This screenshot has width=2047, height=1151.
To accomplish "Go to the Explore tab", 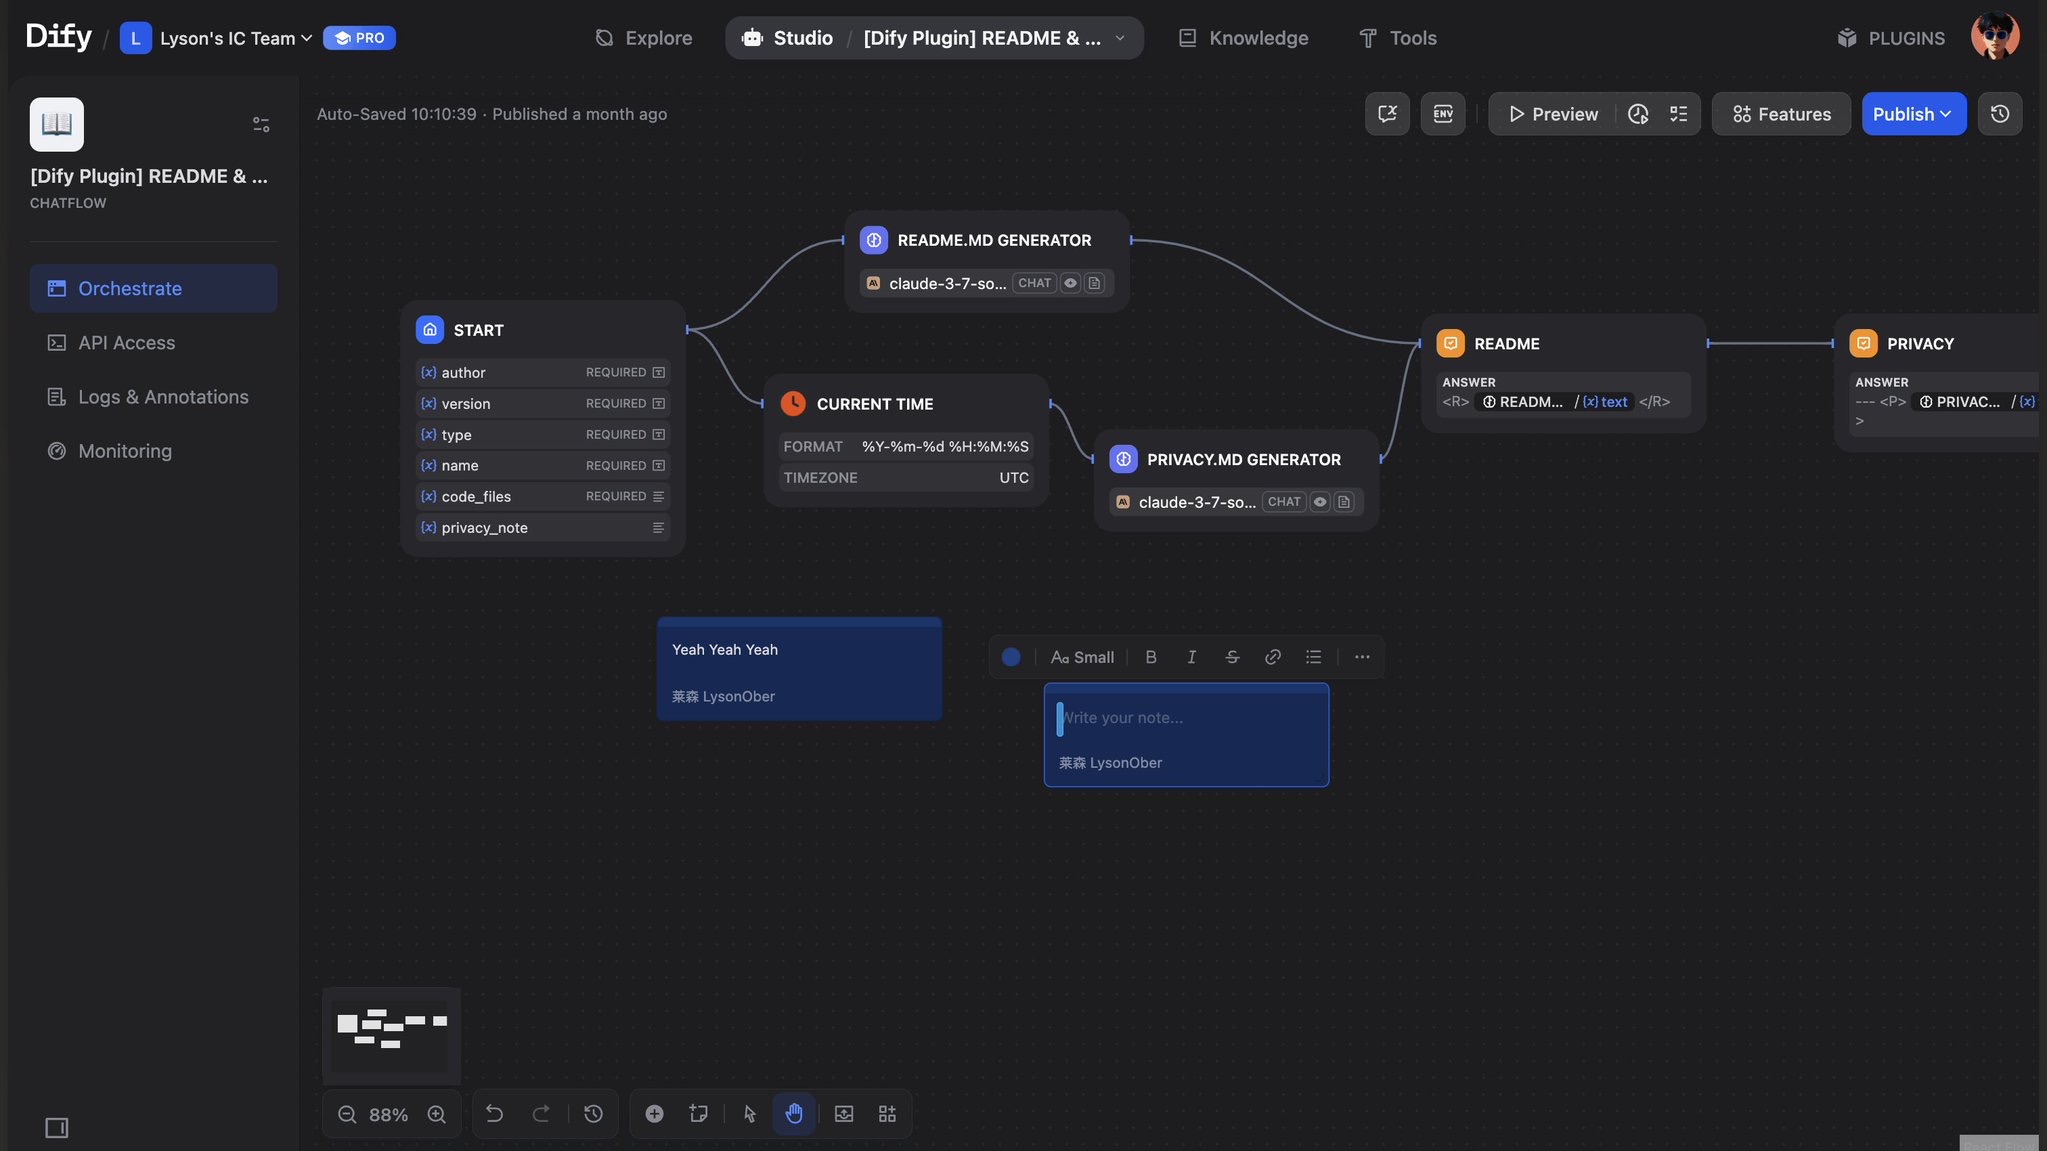I will point(644,38).
